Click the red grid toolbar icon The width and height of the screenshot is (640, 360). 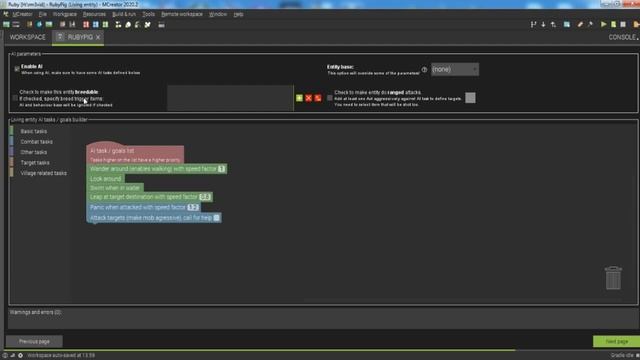click(86, 25)
